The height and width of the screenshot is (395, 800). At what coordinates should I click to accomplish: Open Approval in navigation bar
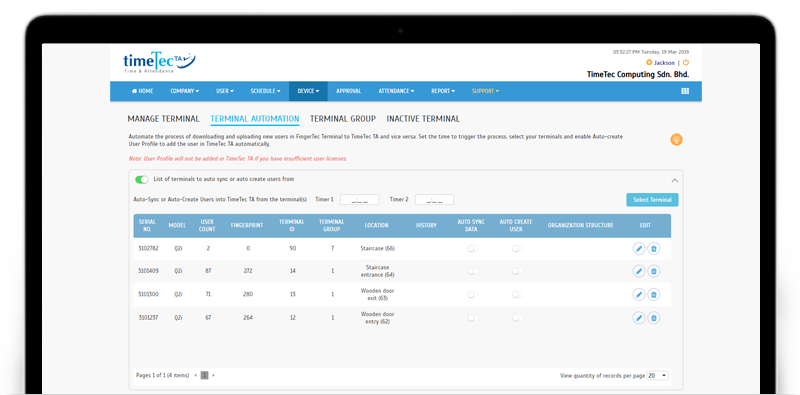click(348, 91)
